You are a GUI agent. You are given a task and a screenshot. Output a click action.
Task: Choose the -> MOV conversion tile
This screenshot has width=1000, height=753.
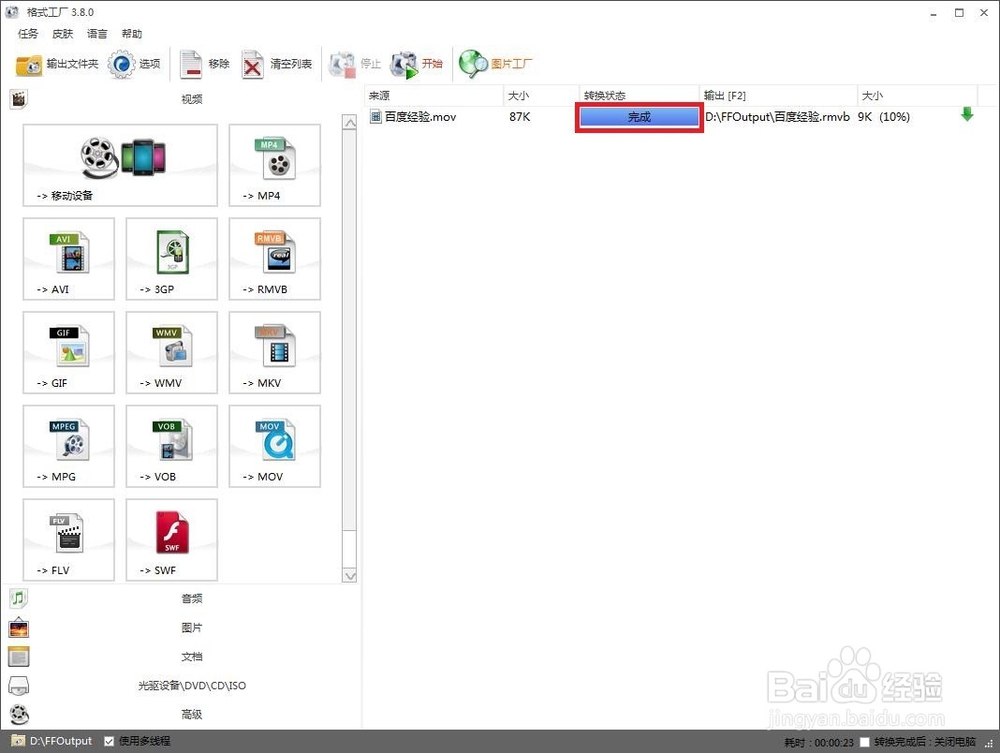pyautogui.click(x=275, y=446)
